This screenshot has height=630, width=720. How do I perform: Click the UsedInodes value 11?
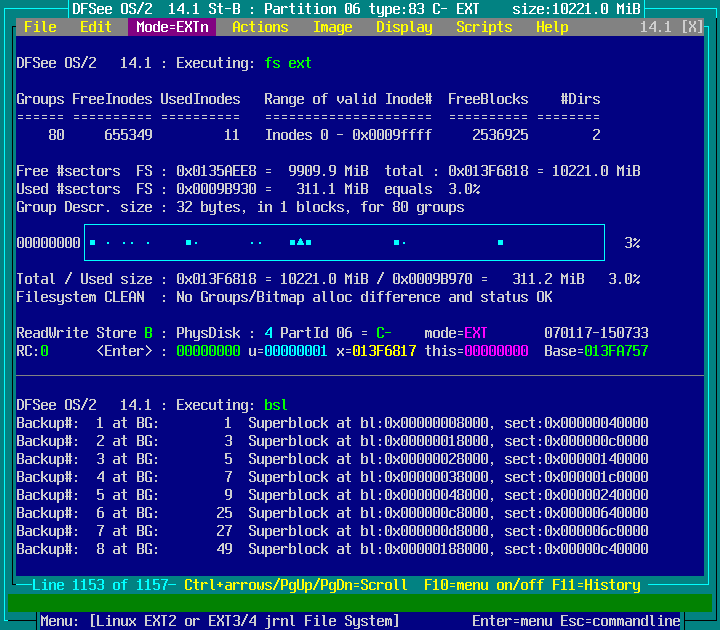[x=232, y=135]
